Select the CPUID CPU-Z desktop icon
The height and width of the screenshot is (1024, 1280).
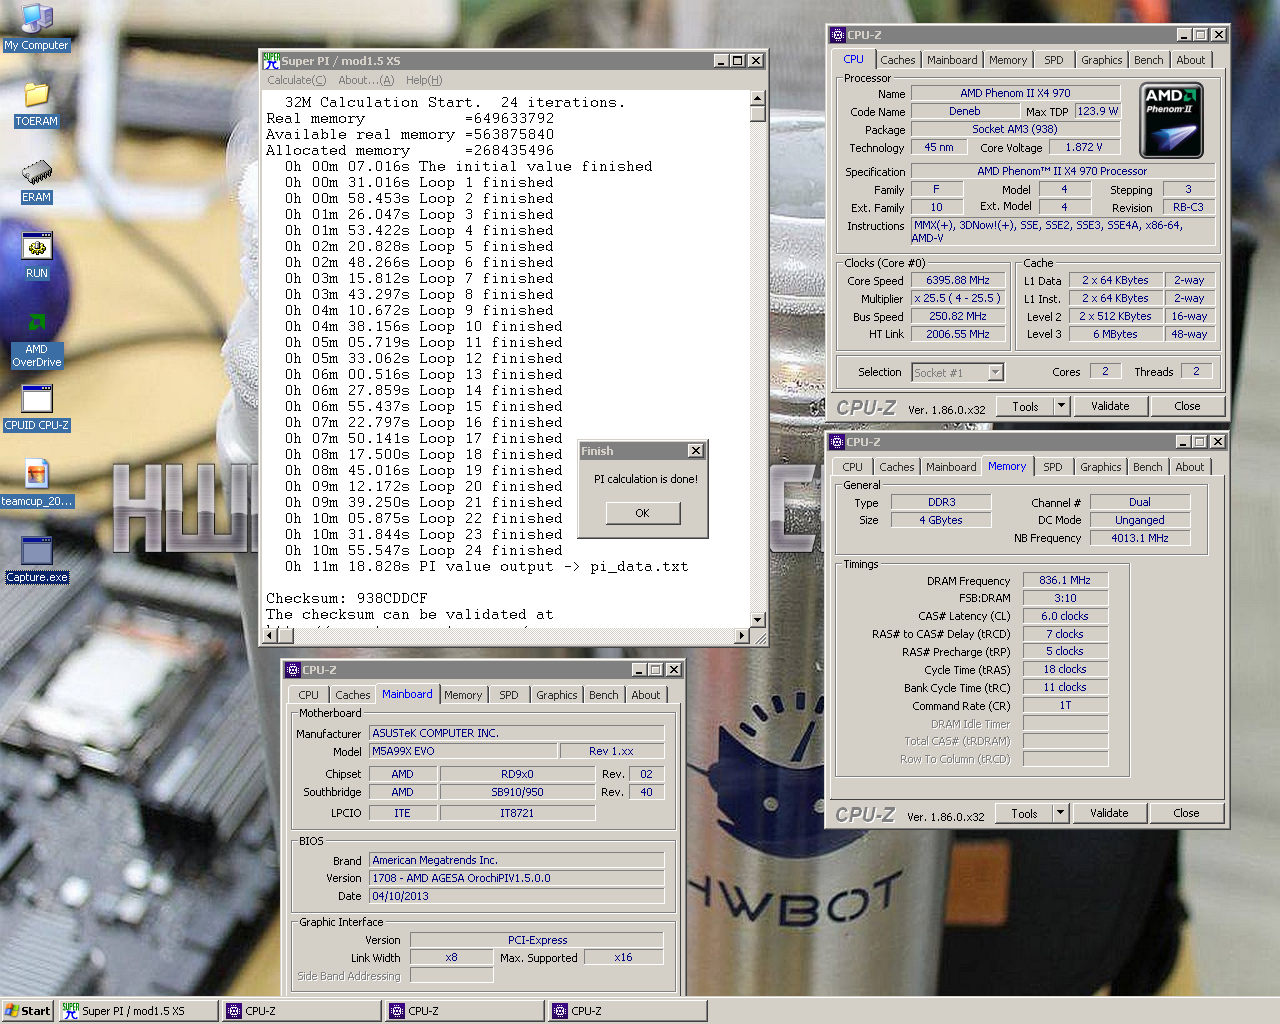36,408
